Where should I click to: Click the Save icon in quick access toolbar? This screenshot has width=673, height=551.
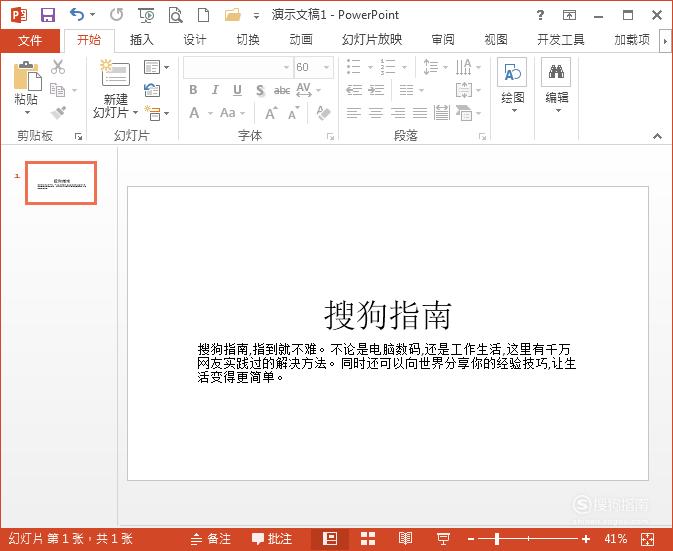(48, 15)
